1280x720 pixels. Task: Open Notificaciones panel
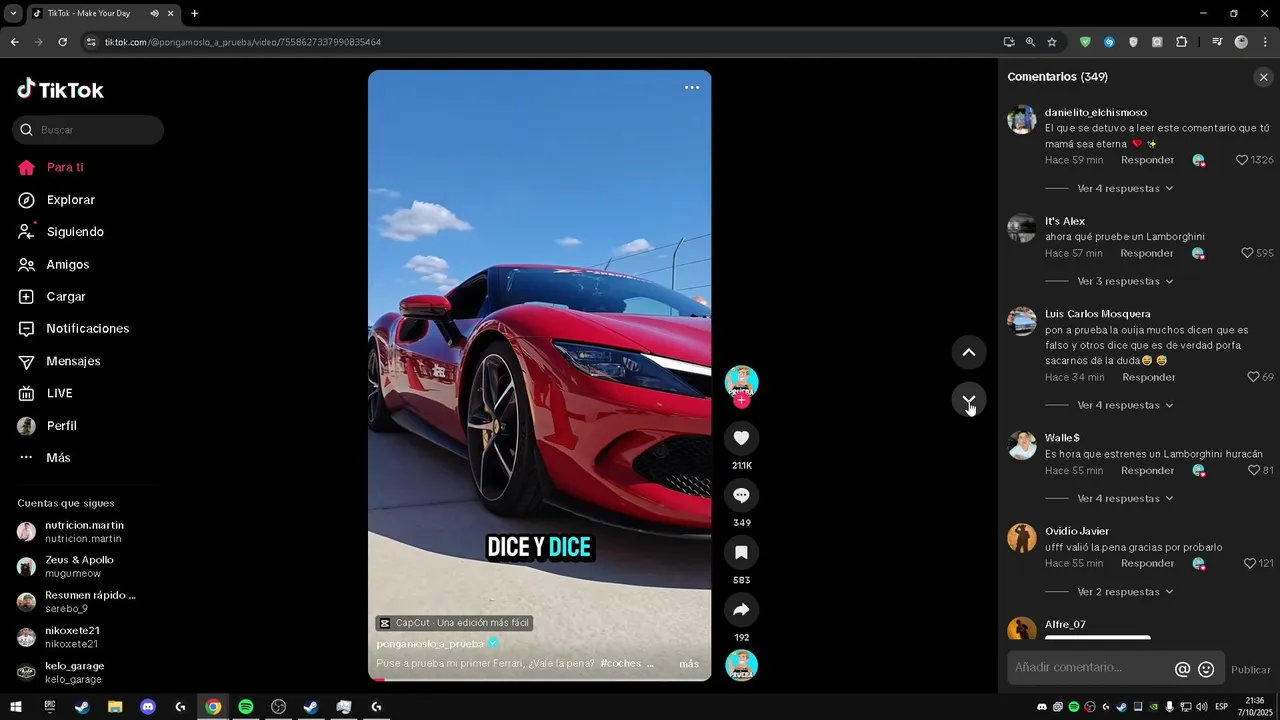(88, 329)
